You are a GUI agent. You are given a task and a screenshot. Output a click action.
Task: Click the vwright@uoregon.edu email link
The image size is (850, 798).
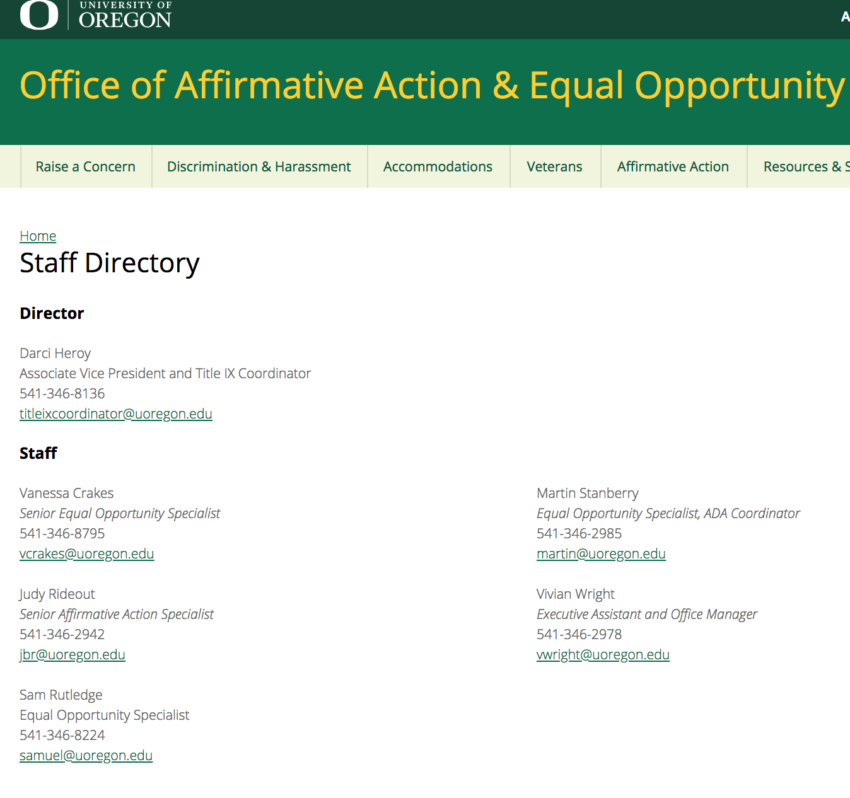(603, 654)
